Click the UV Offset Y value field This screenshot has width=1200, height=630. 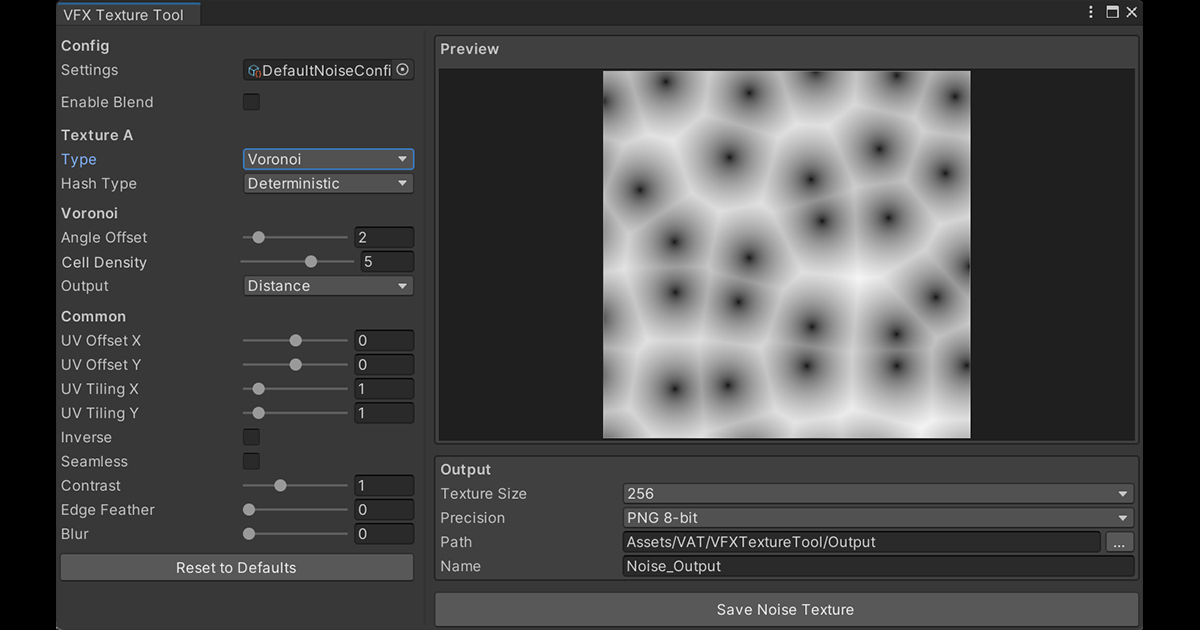point(384,365)
